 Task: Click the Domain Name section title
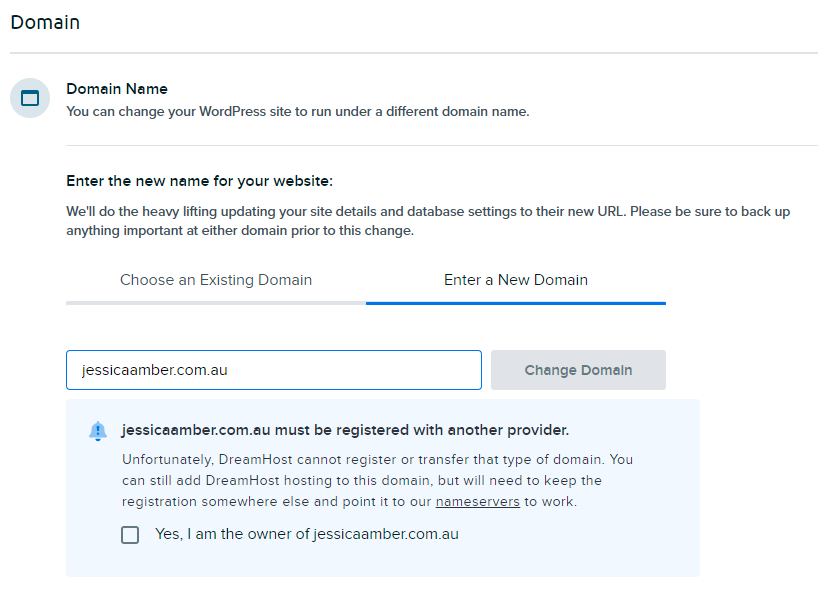[117, 89]
